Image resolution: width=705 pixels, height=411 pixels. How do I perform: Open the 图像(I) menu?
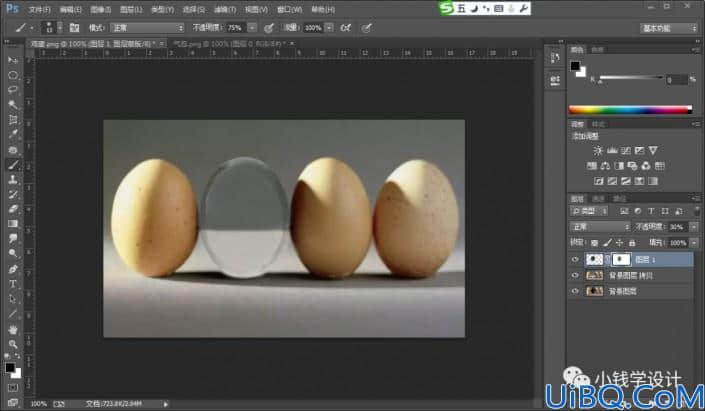(101, 9)
